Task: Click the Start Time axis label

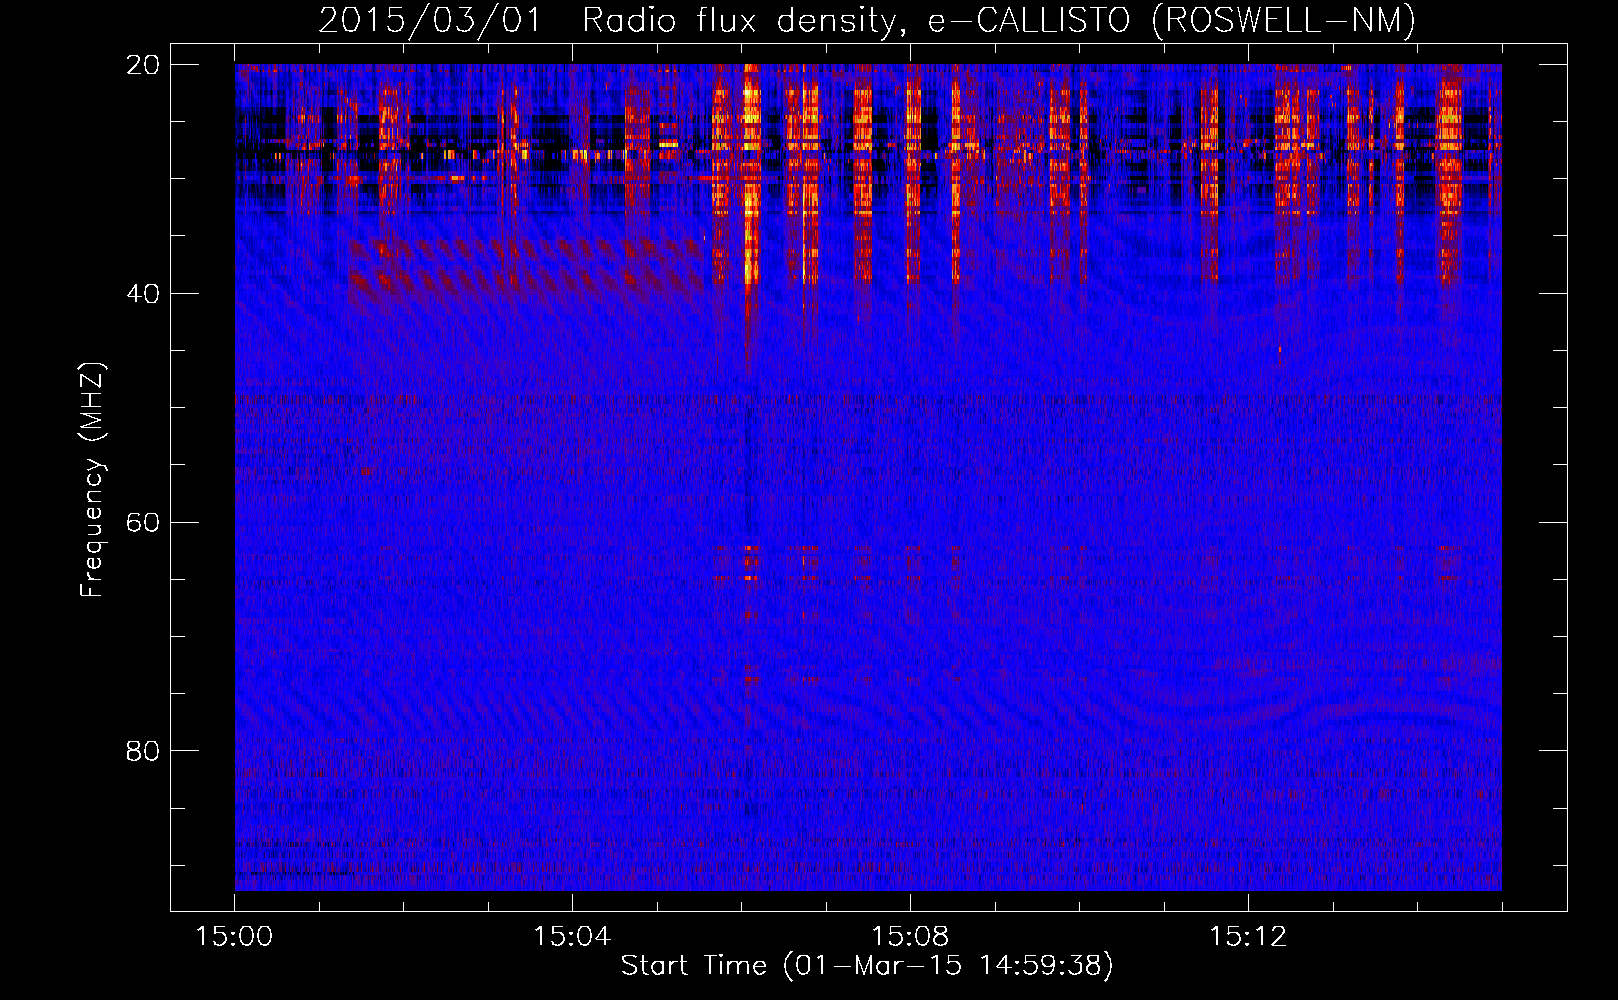Action: (867, 966)
